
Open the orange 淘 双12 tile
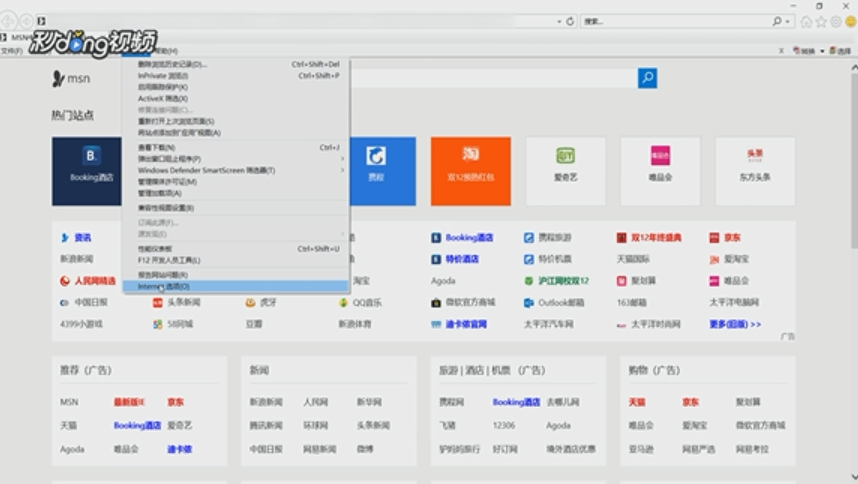tap(471, 171)
